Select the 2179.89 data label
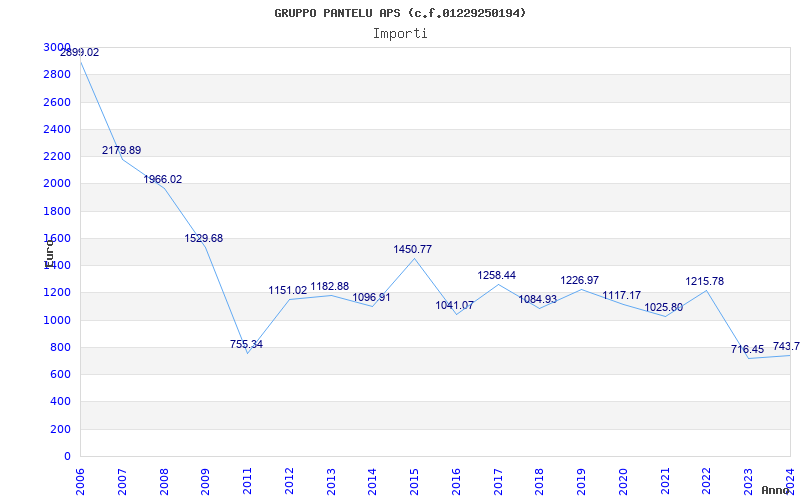The width and height of the screenshot is (800, 500). click(121, 150)
